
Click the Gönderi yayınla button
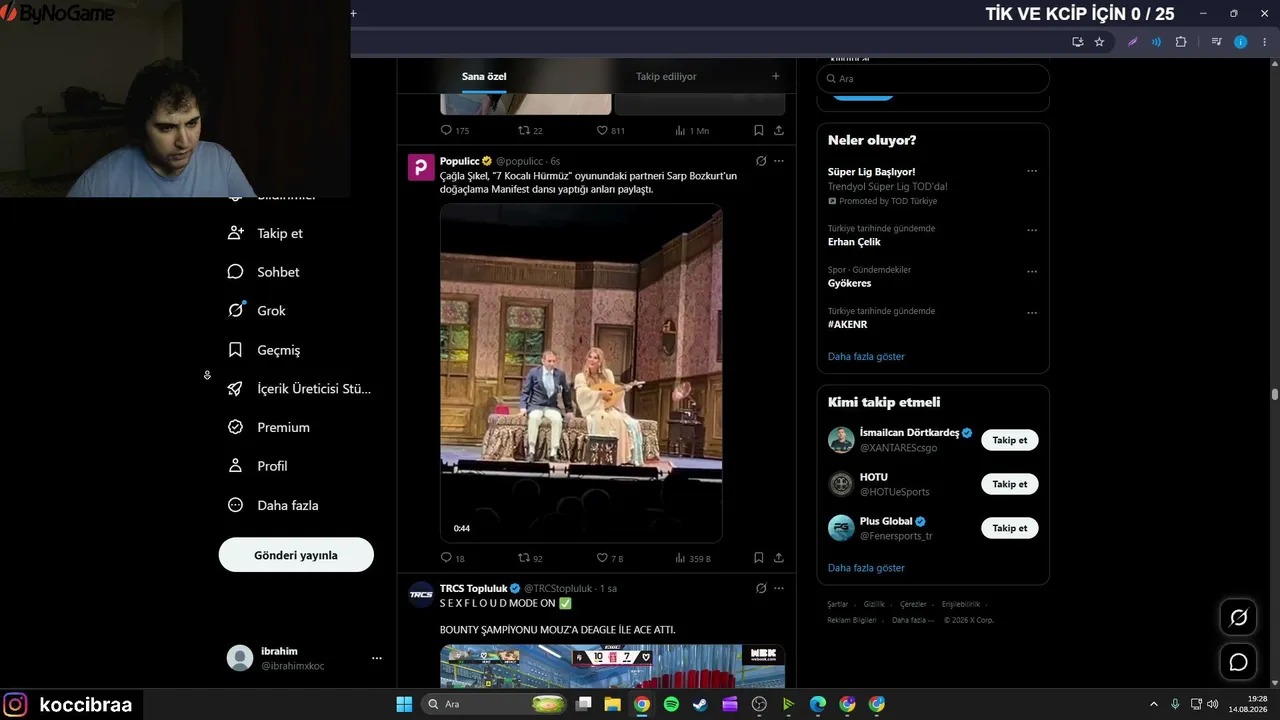(x=296, y=555)
